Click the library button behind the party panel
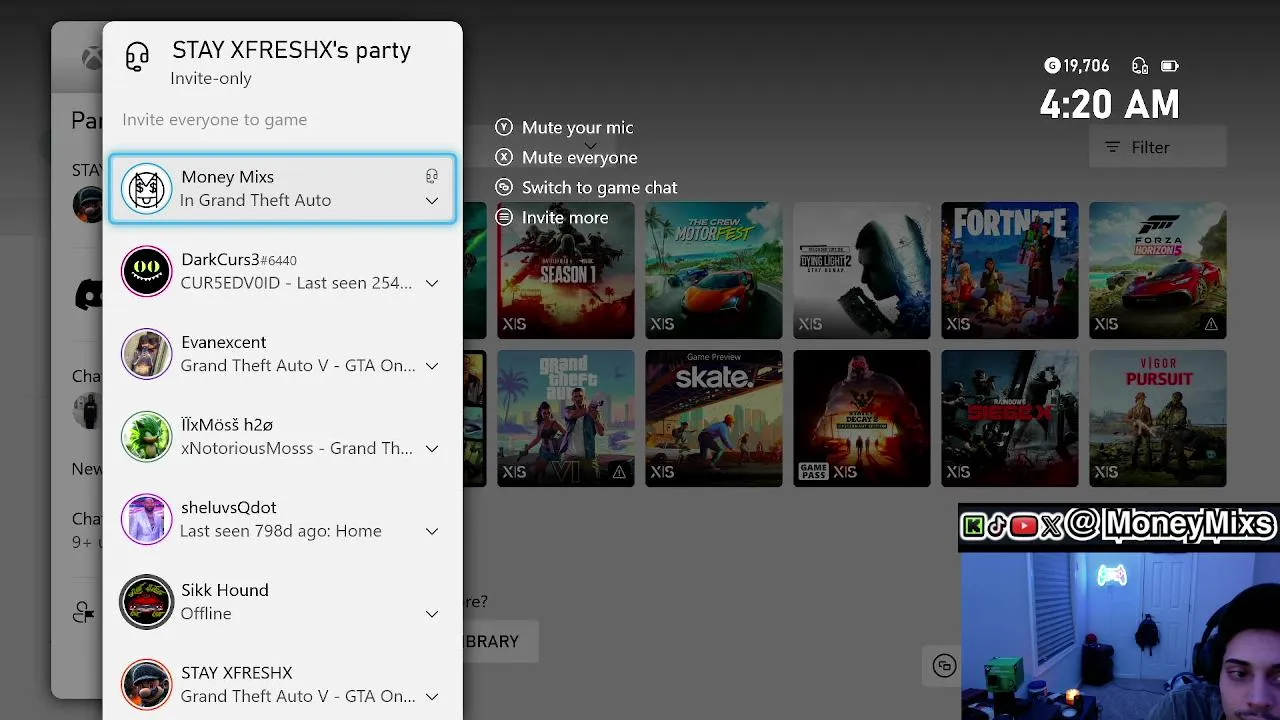The height and width of the screenshot is (720, 1280). click(500, 641)
